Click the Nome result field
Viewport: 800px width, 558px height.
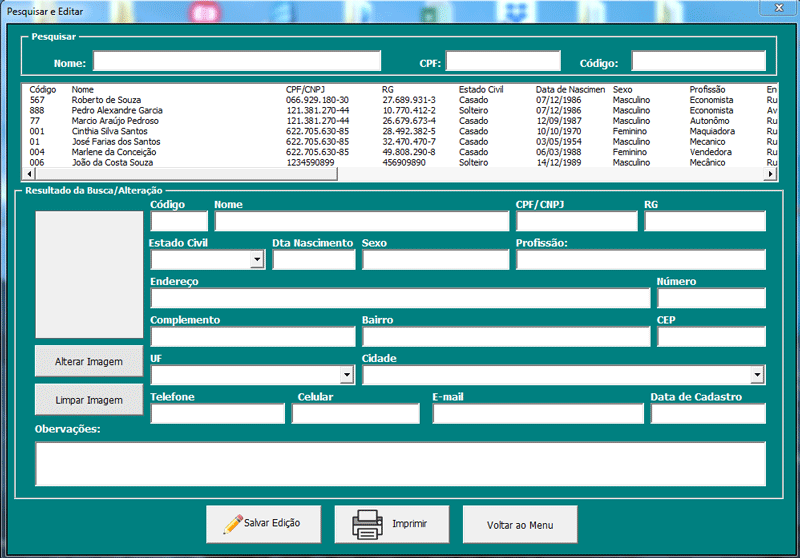click(362, 221)
